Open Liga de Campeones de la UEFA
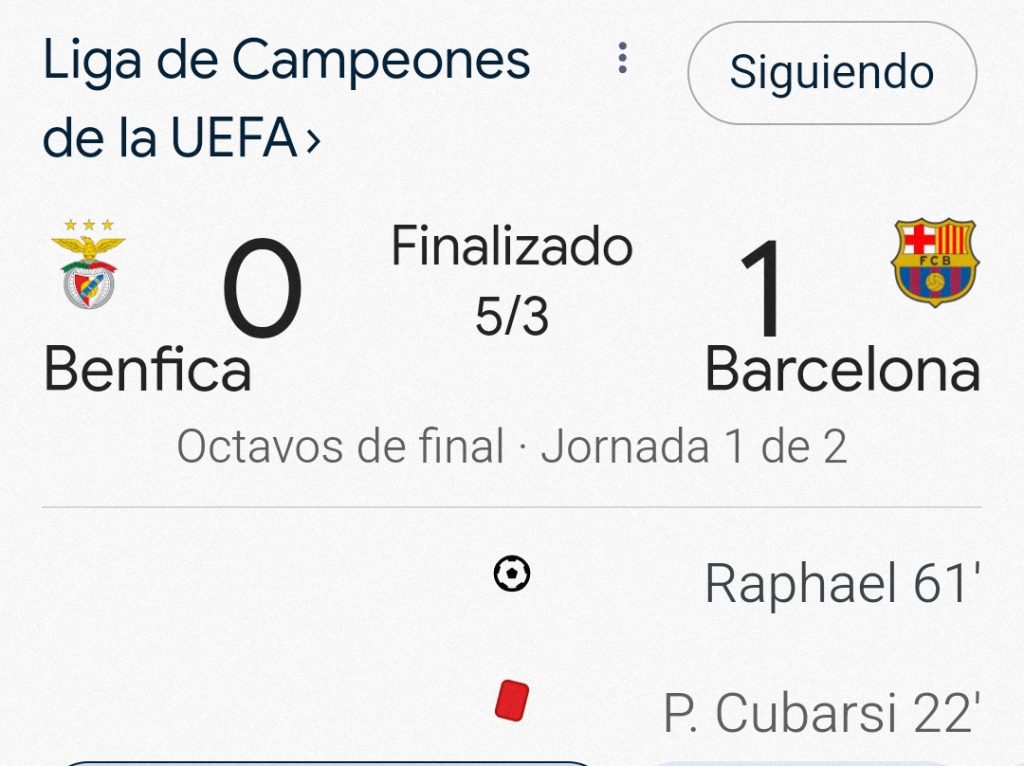The width and height of the screenshot is (1024, 766). coord(285,63)
